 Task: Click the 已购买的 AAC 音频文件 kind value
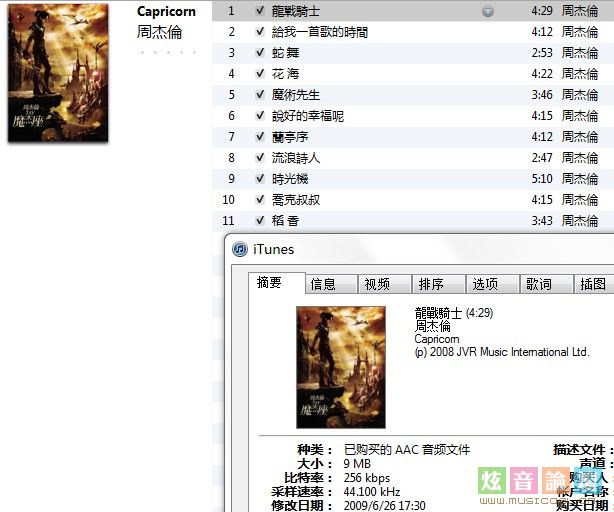point(407,449)
